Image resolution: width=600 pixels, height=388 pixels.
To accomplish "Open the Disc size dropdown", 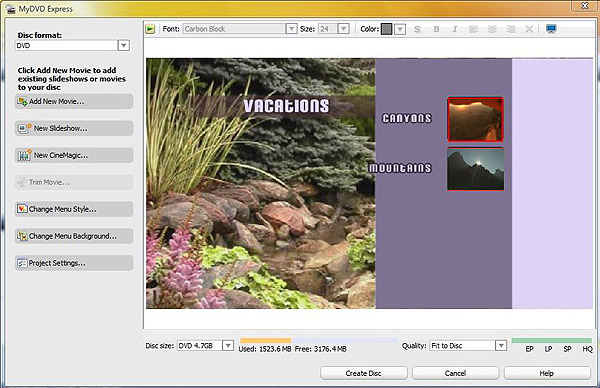I will 228,346.
